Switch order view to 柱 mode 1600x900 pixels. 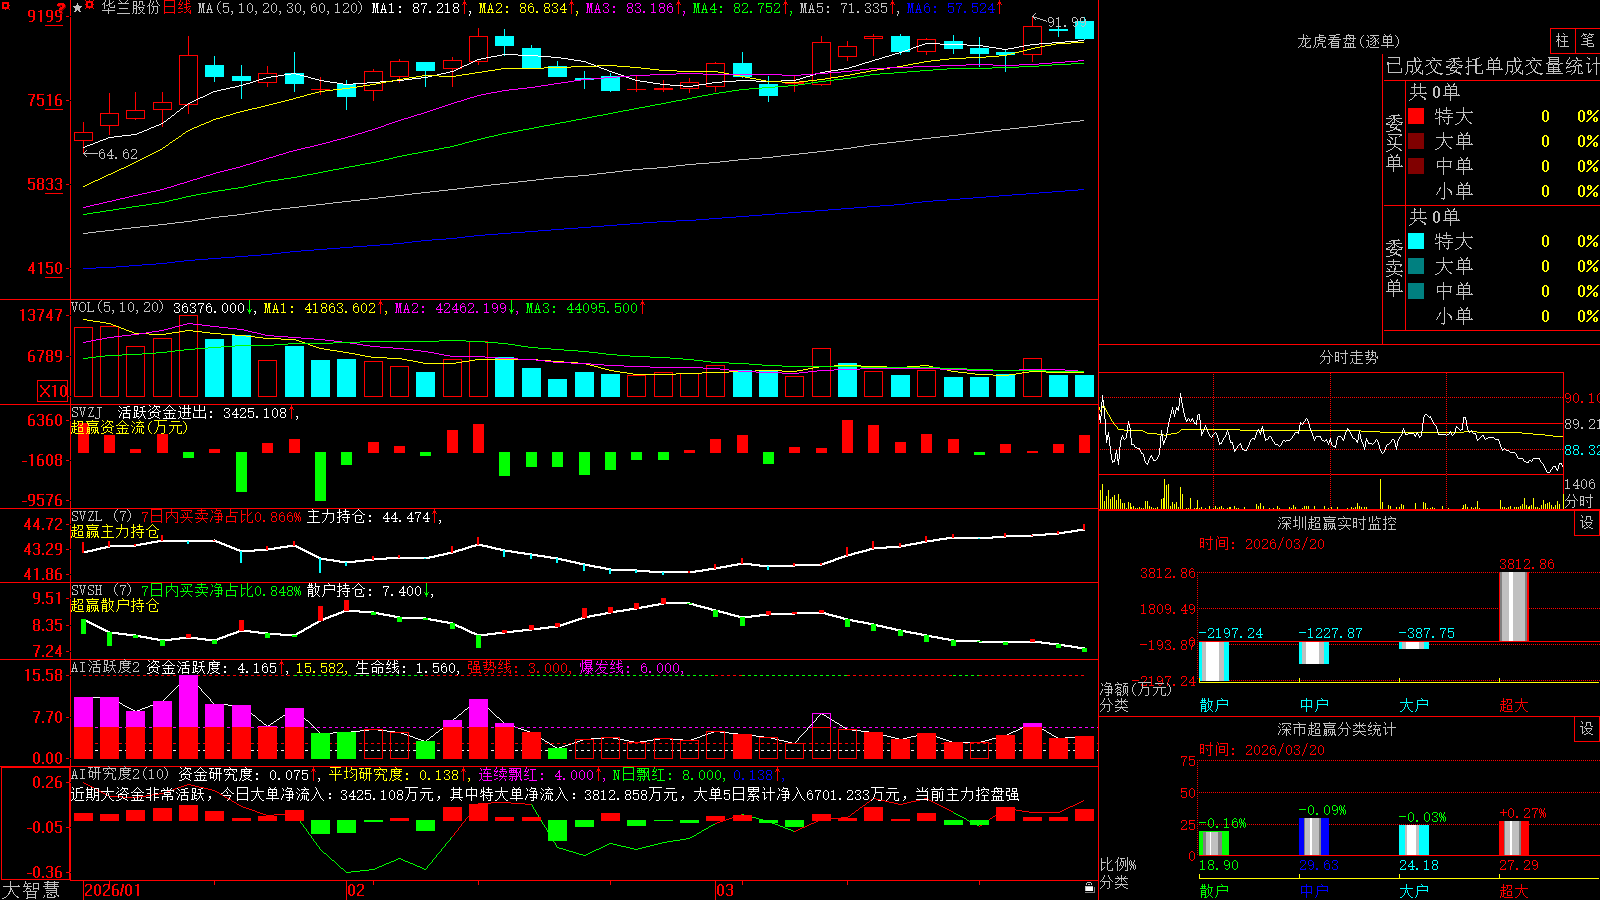(x=1562, y=41)
